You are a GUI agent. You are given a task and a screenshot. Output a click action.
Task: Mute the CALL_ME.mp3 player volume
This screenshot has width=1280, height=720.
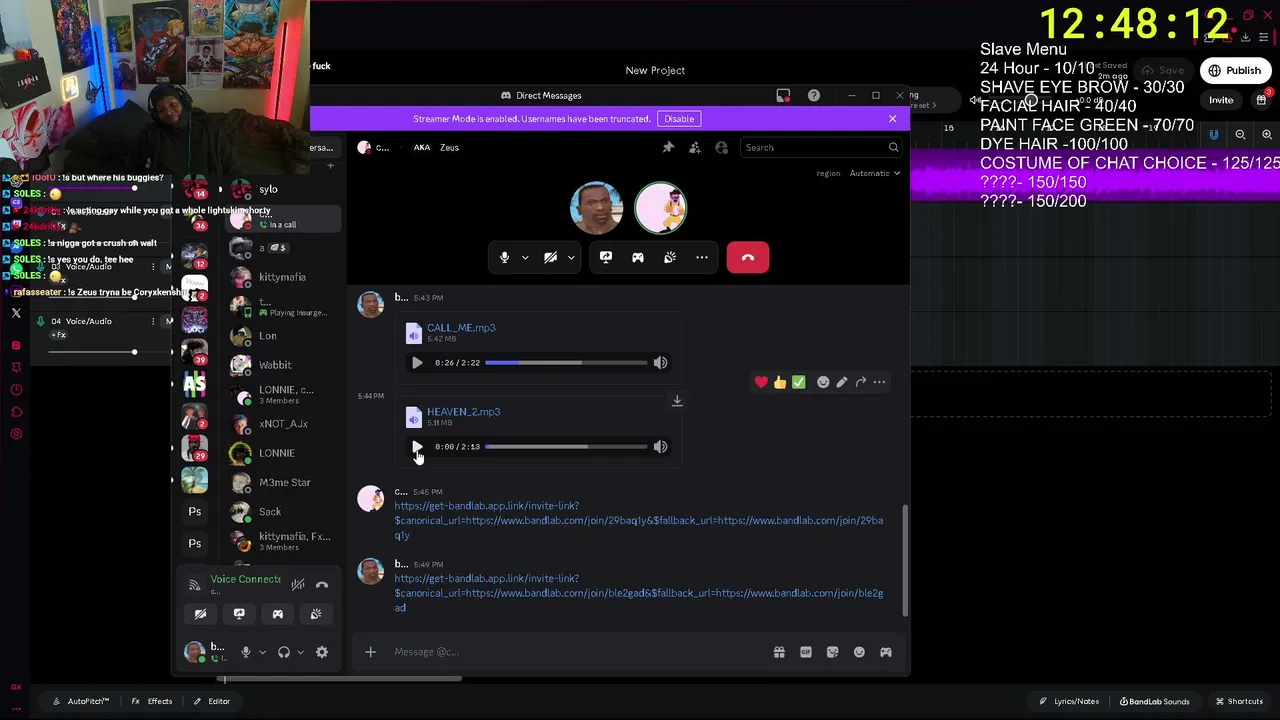pyautogui.click(x=660, y=363)
